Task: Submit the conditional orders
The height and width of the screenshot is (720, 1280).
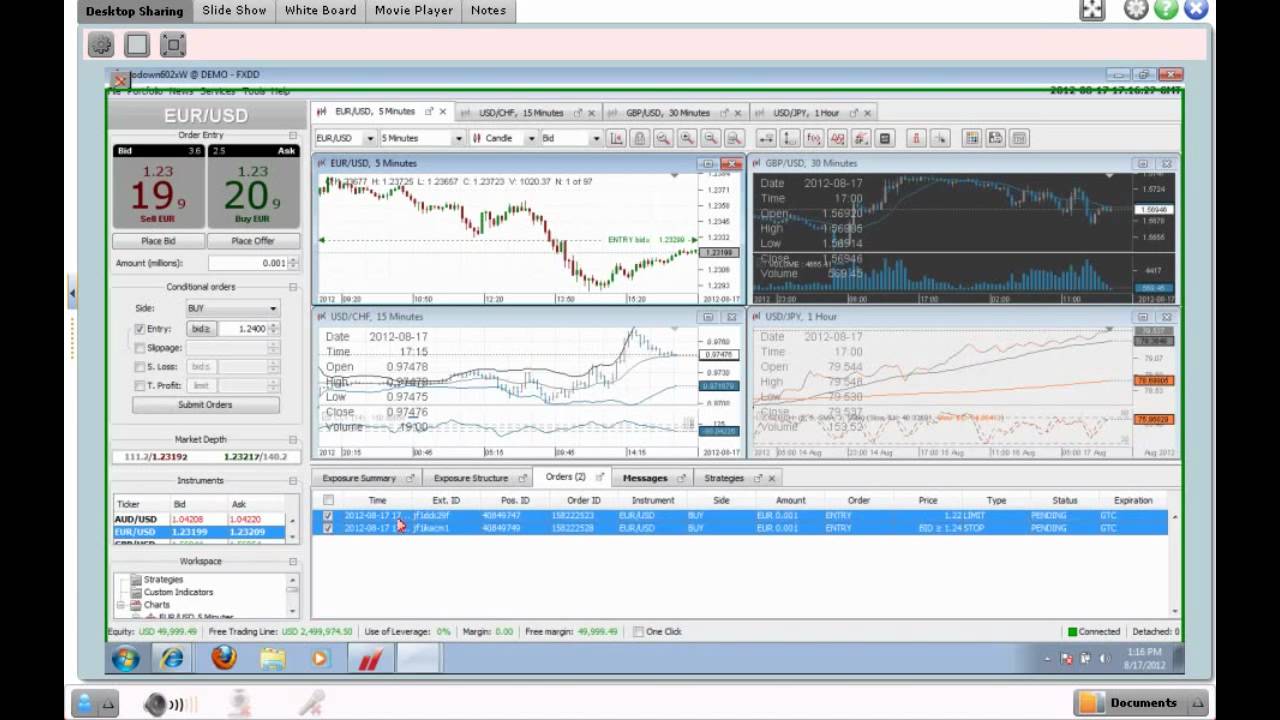Action: (205, 405)
